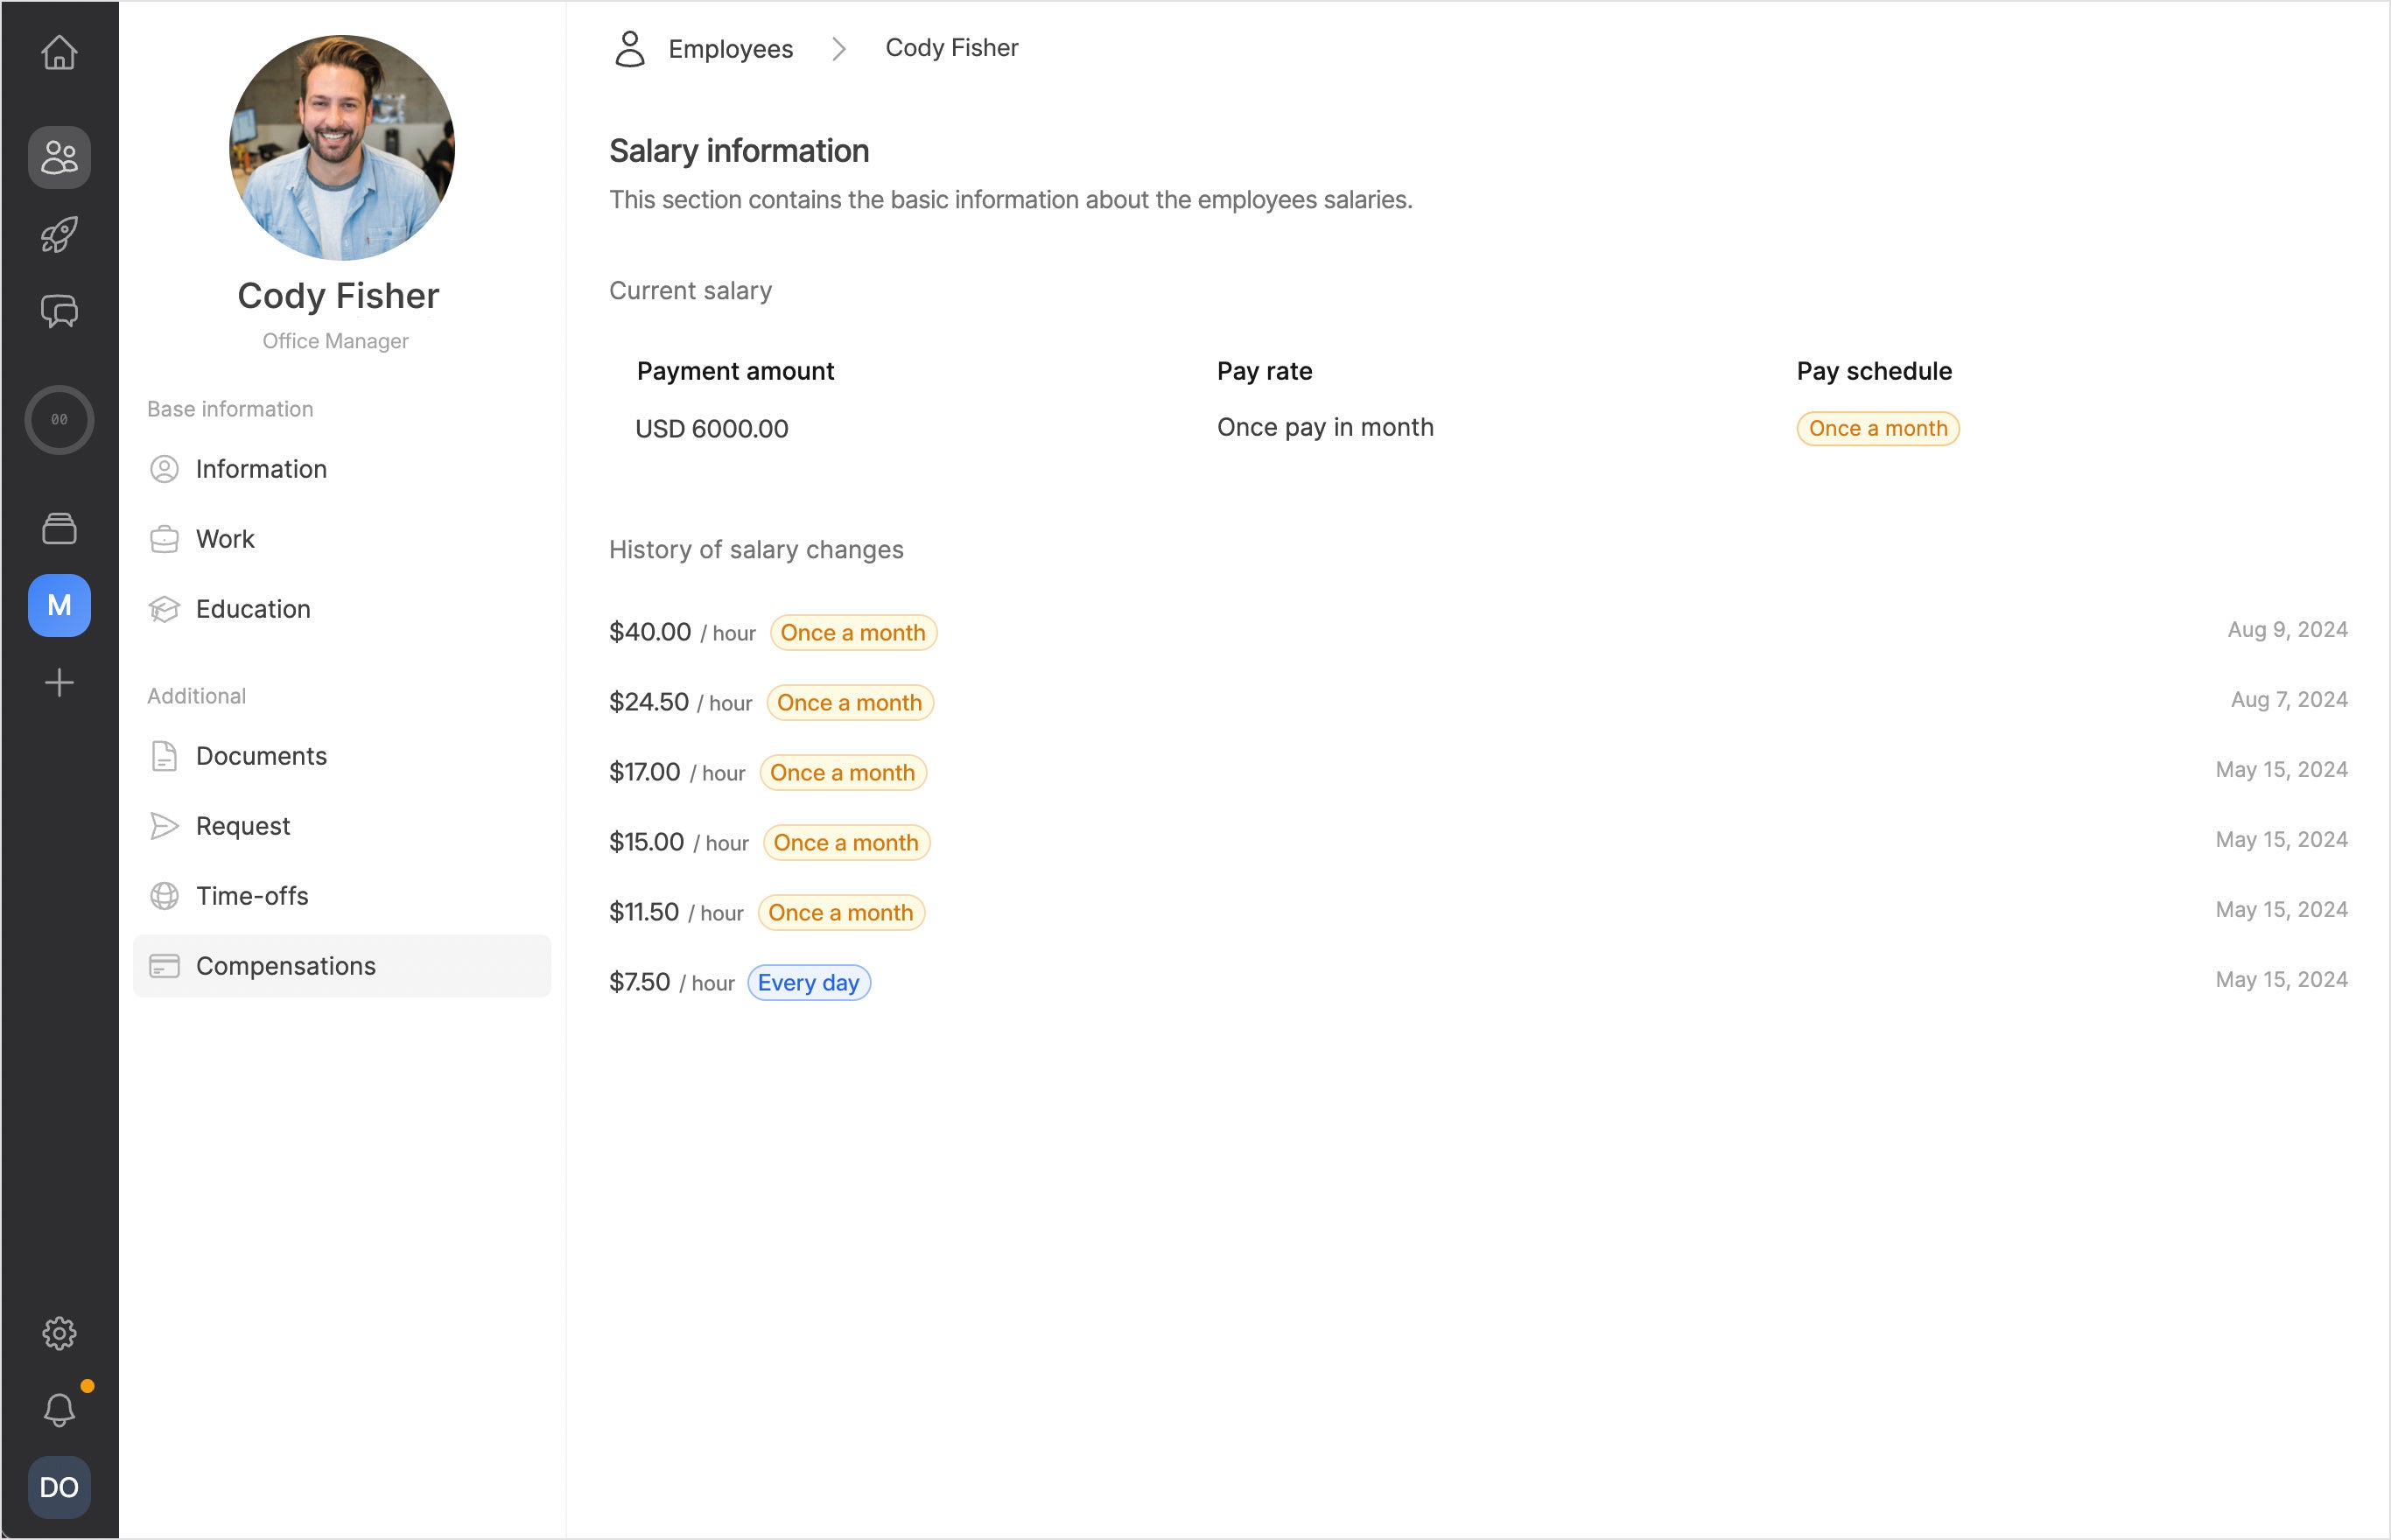Open settings gear icon
The image size is (2391, 1540).
[59, 1333]
